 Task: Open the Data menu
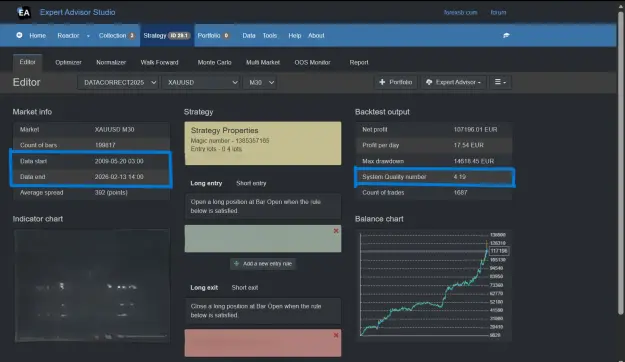coord(249,35)
